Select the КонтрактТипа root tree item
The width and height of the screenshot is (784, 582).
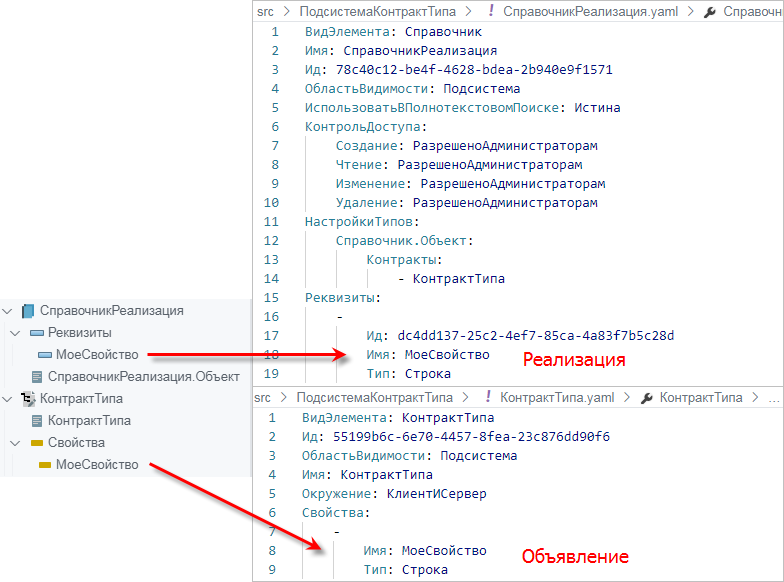81,398
